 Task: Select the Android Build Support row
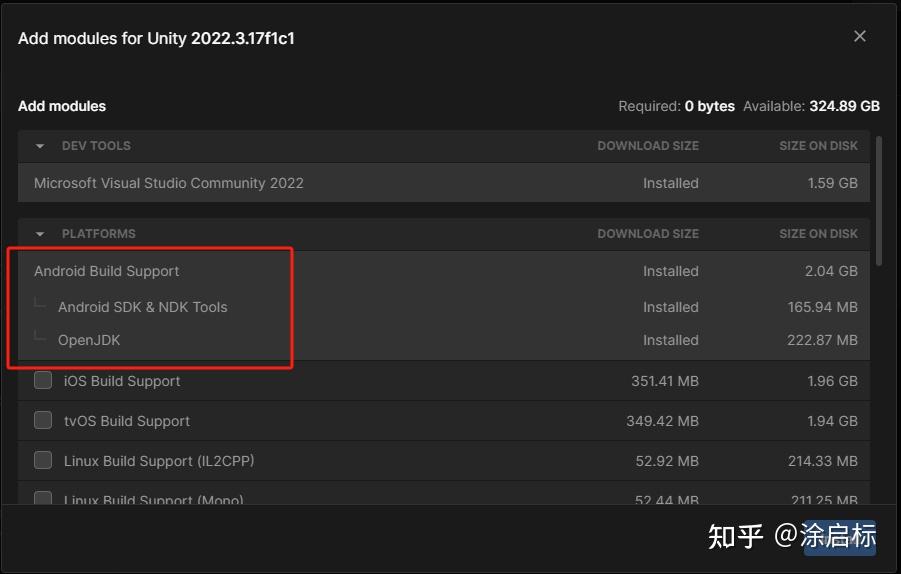tap(444, 271)
